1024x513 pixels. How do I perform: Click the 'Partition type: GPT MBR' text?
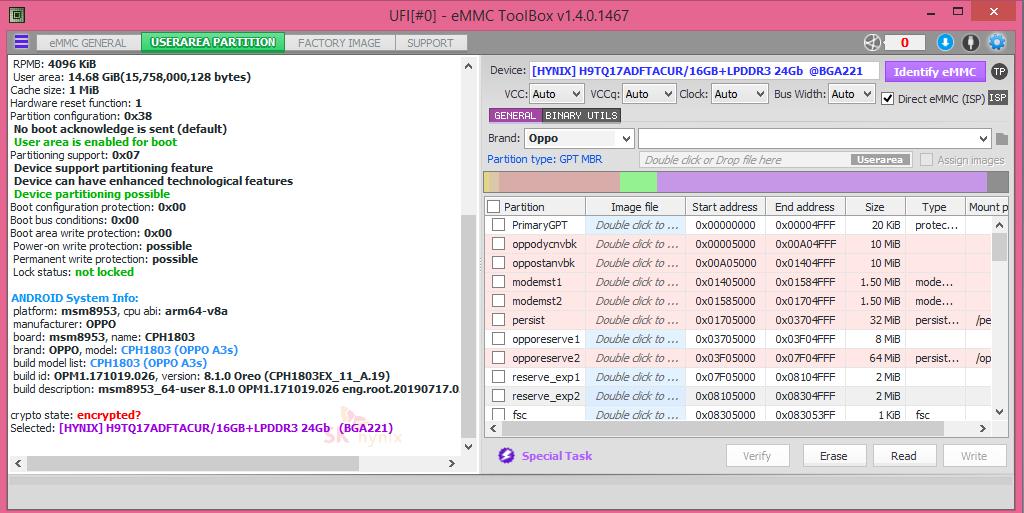pos(545,159)
